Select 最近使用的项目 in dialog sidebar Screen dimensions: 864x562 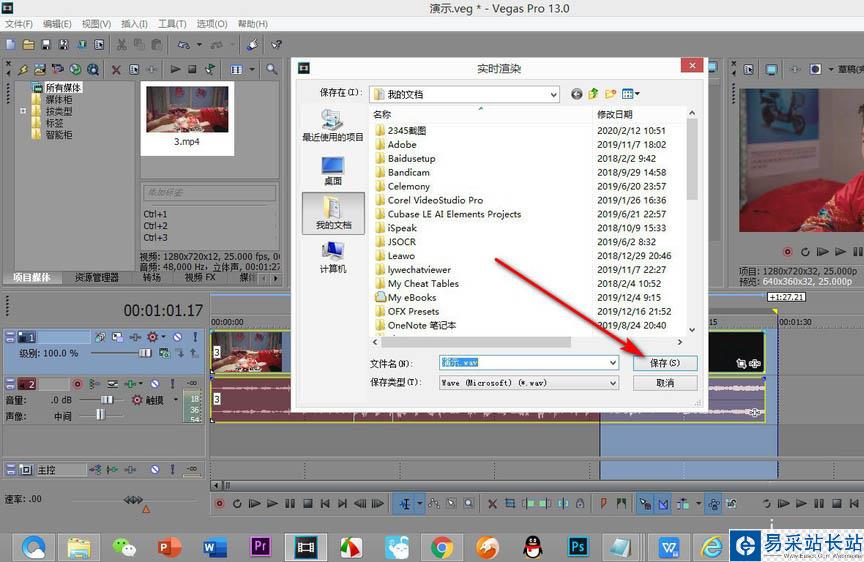pos(332,126)
